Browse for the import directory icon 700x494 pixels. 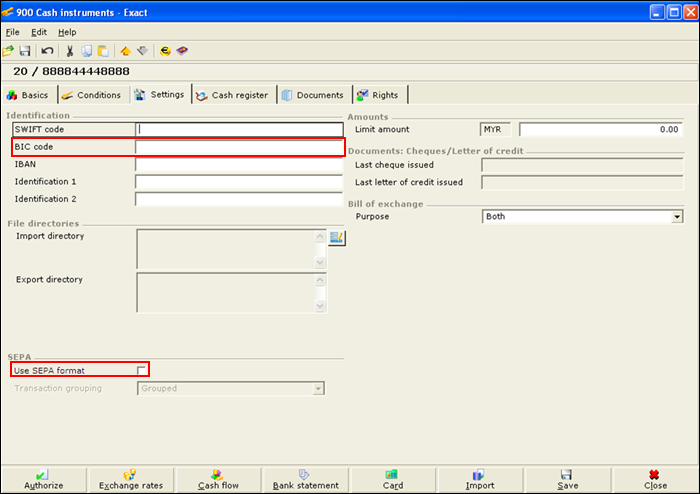(336, 237)
